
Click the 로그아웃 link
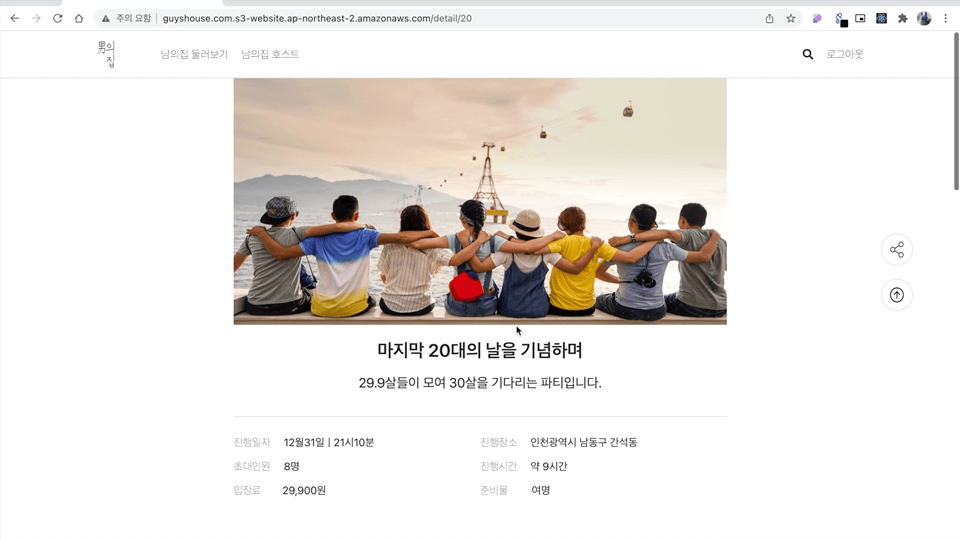click(844, 54)
